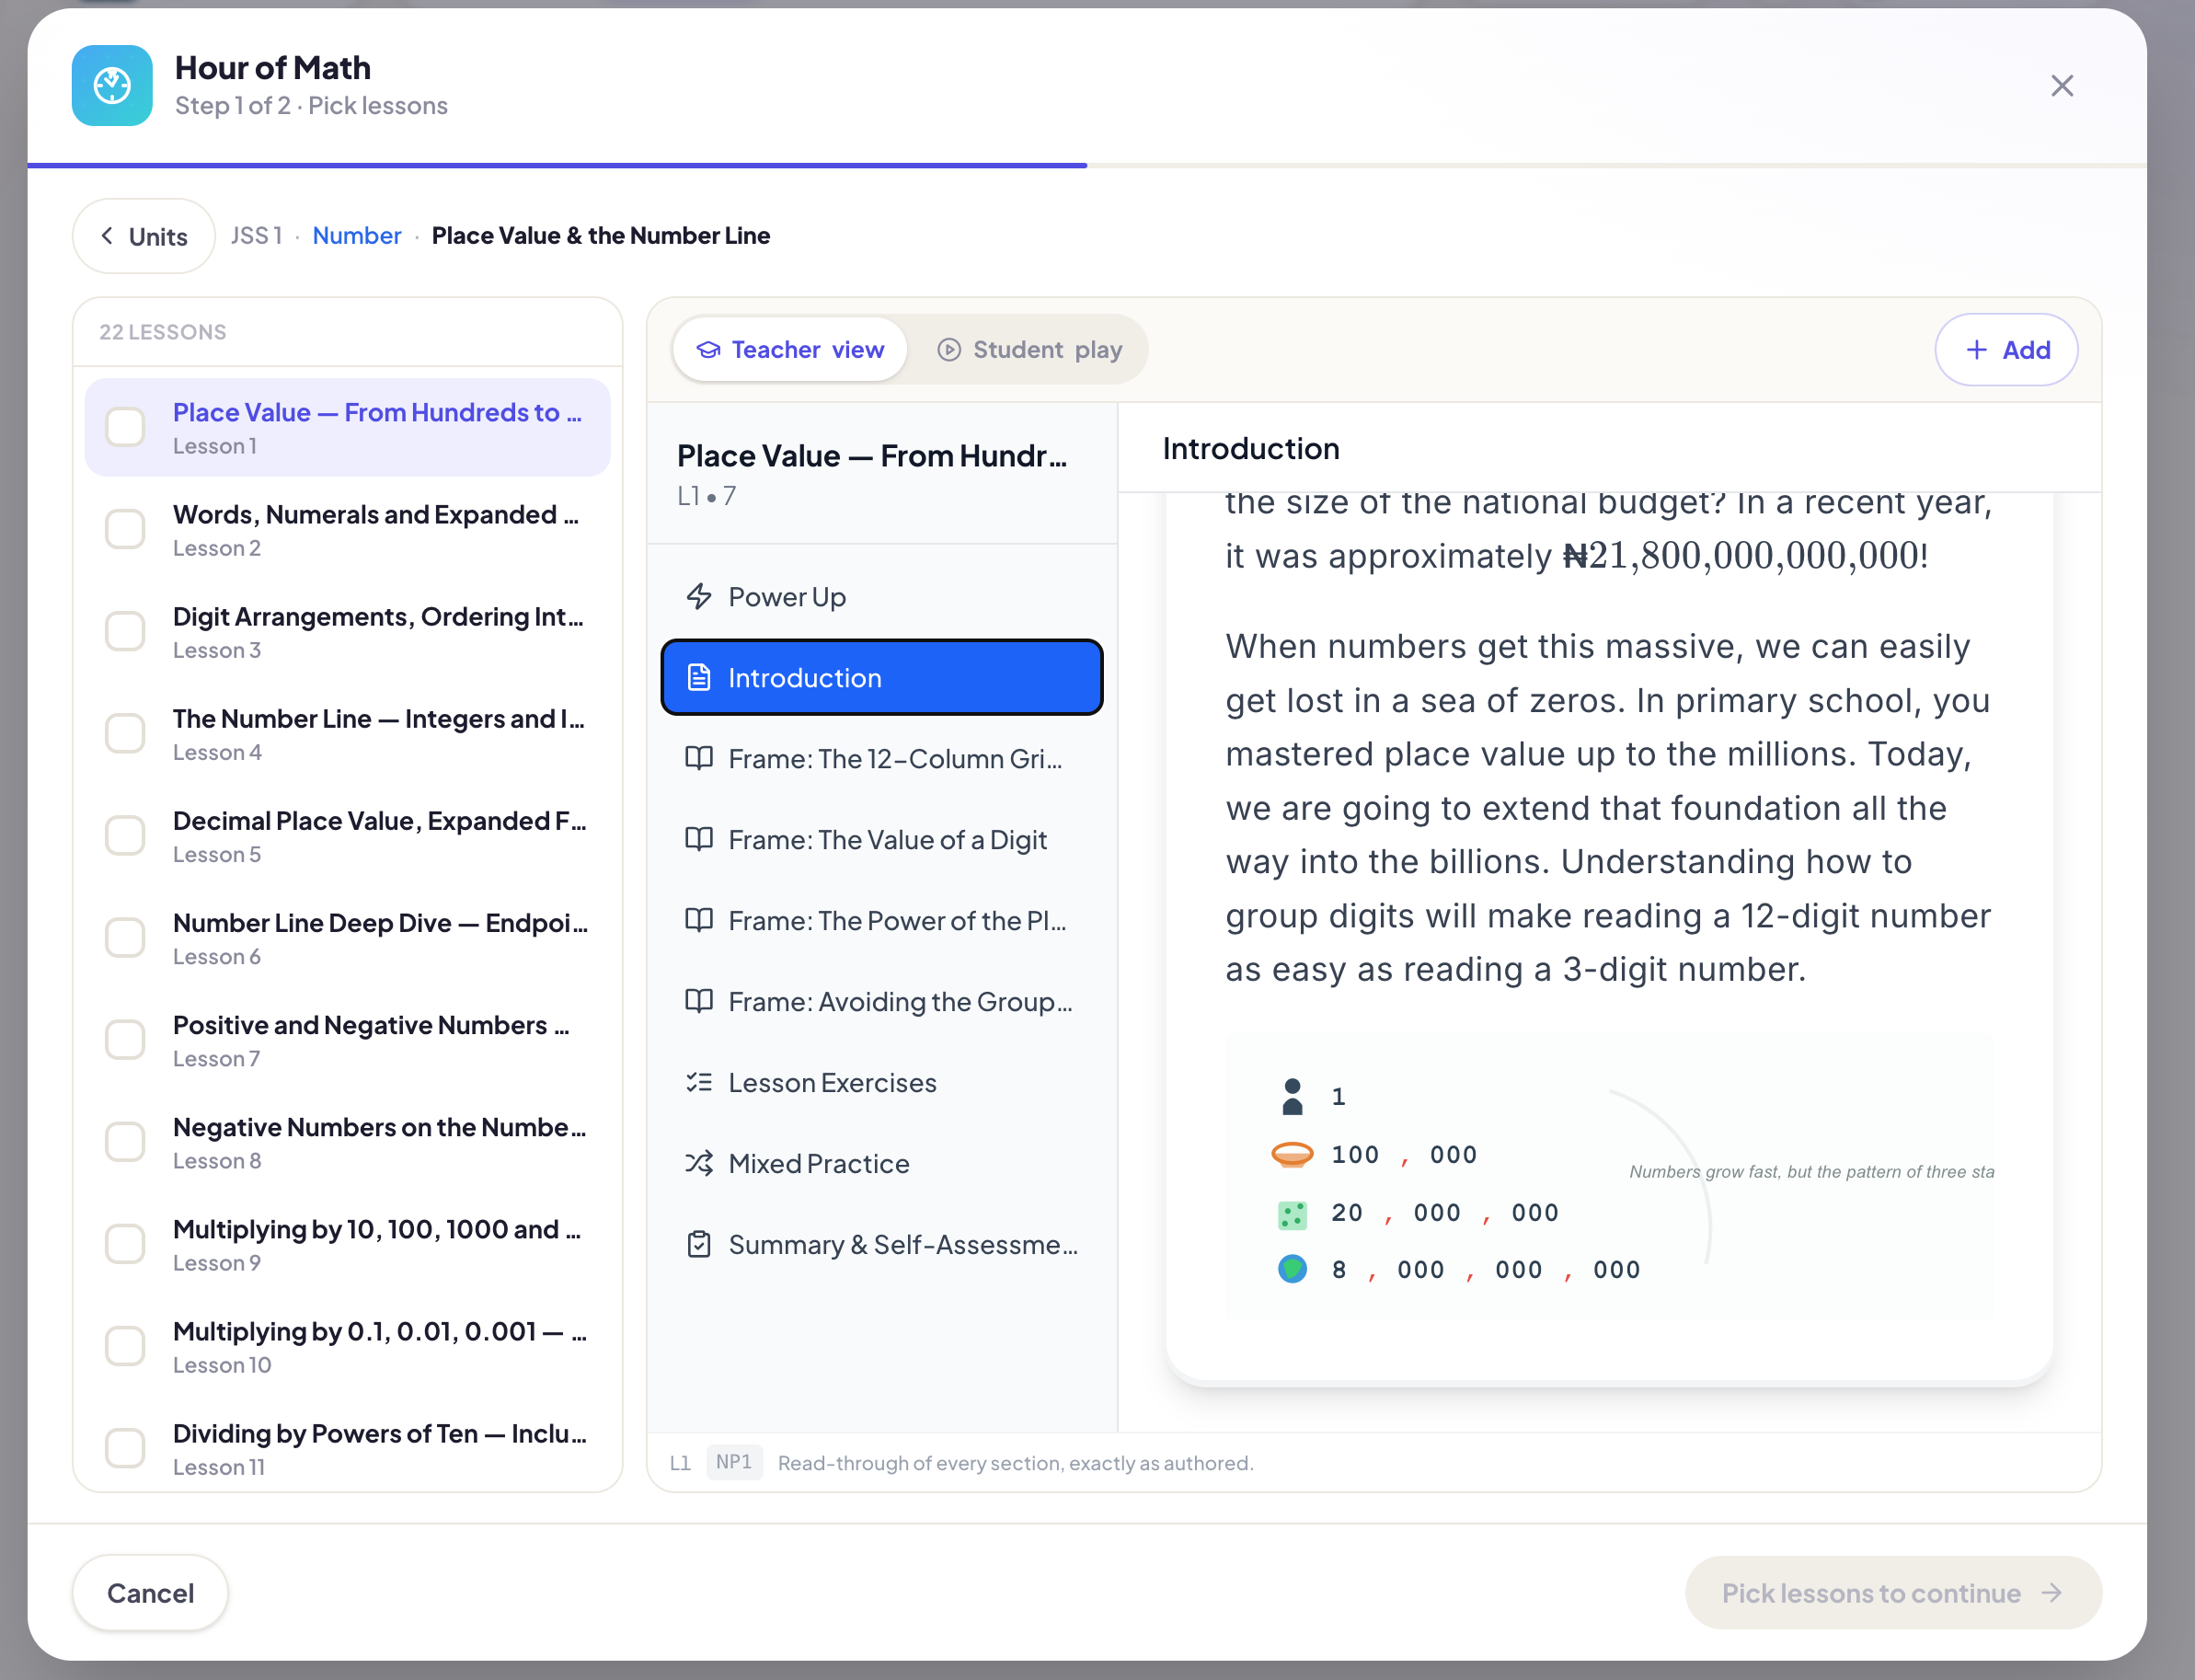Screen dimensions: 2195x1680
Task: Click the play circle Student play icon
Action: point(948,349)
